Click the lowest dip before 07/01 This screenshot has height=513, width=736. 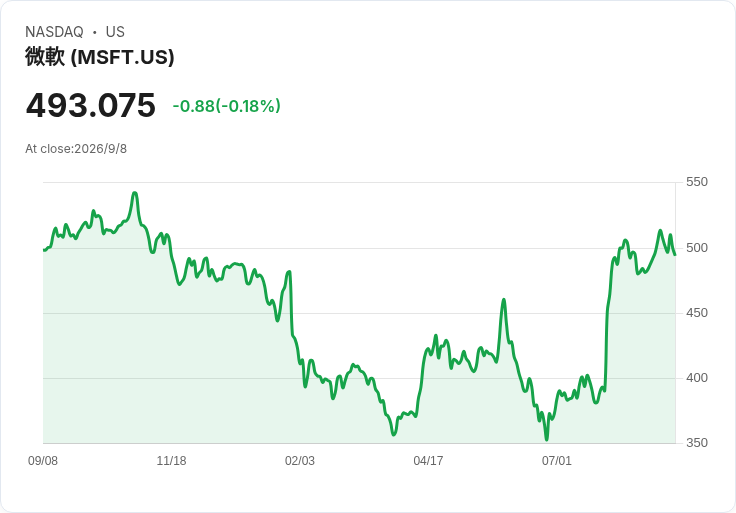pos(546,439)
